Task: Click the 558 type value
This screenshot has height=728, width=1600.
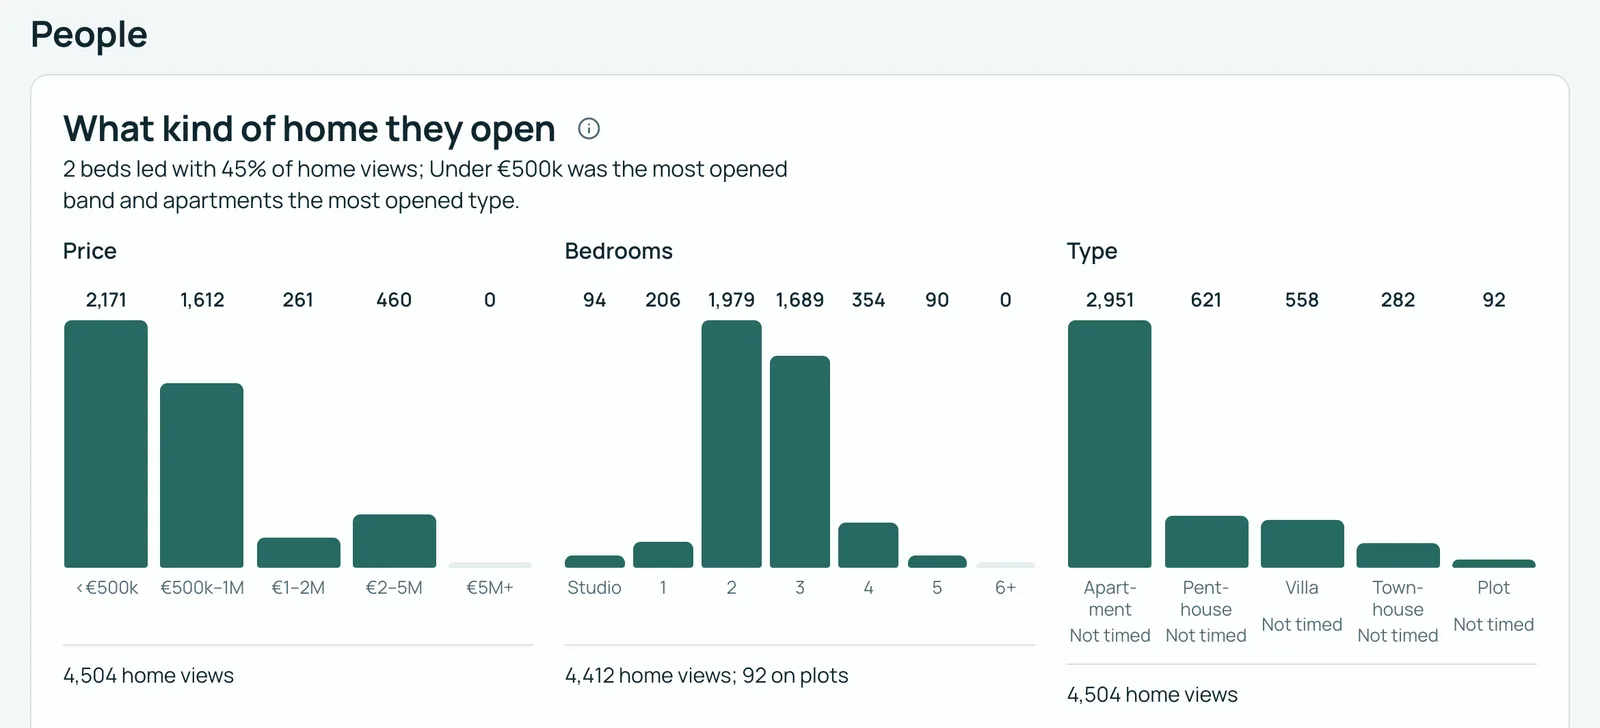Action: coord(1302,300)
